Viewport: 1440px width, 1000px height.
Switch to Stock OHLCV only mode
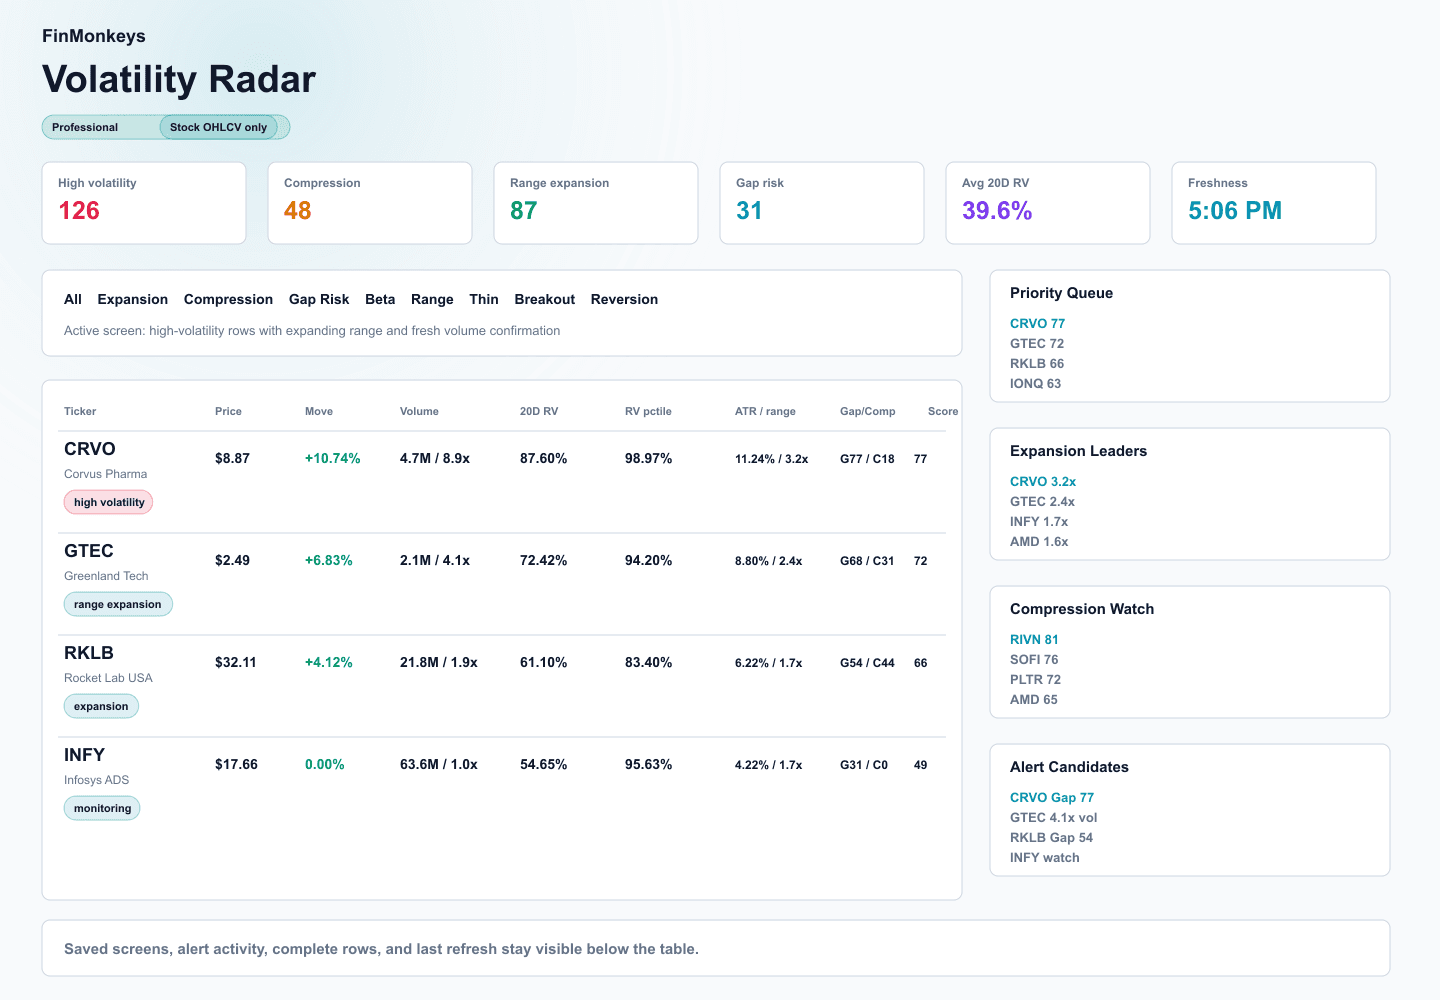(218, 127)
